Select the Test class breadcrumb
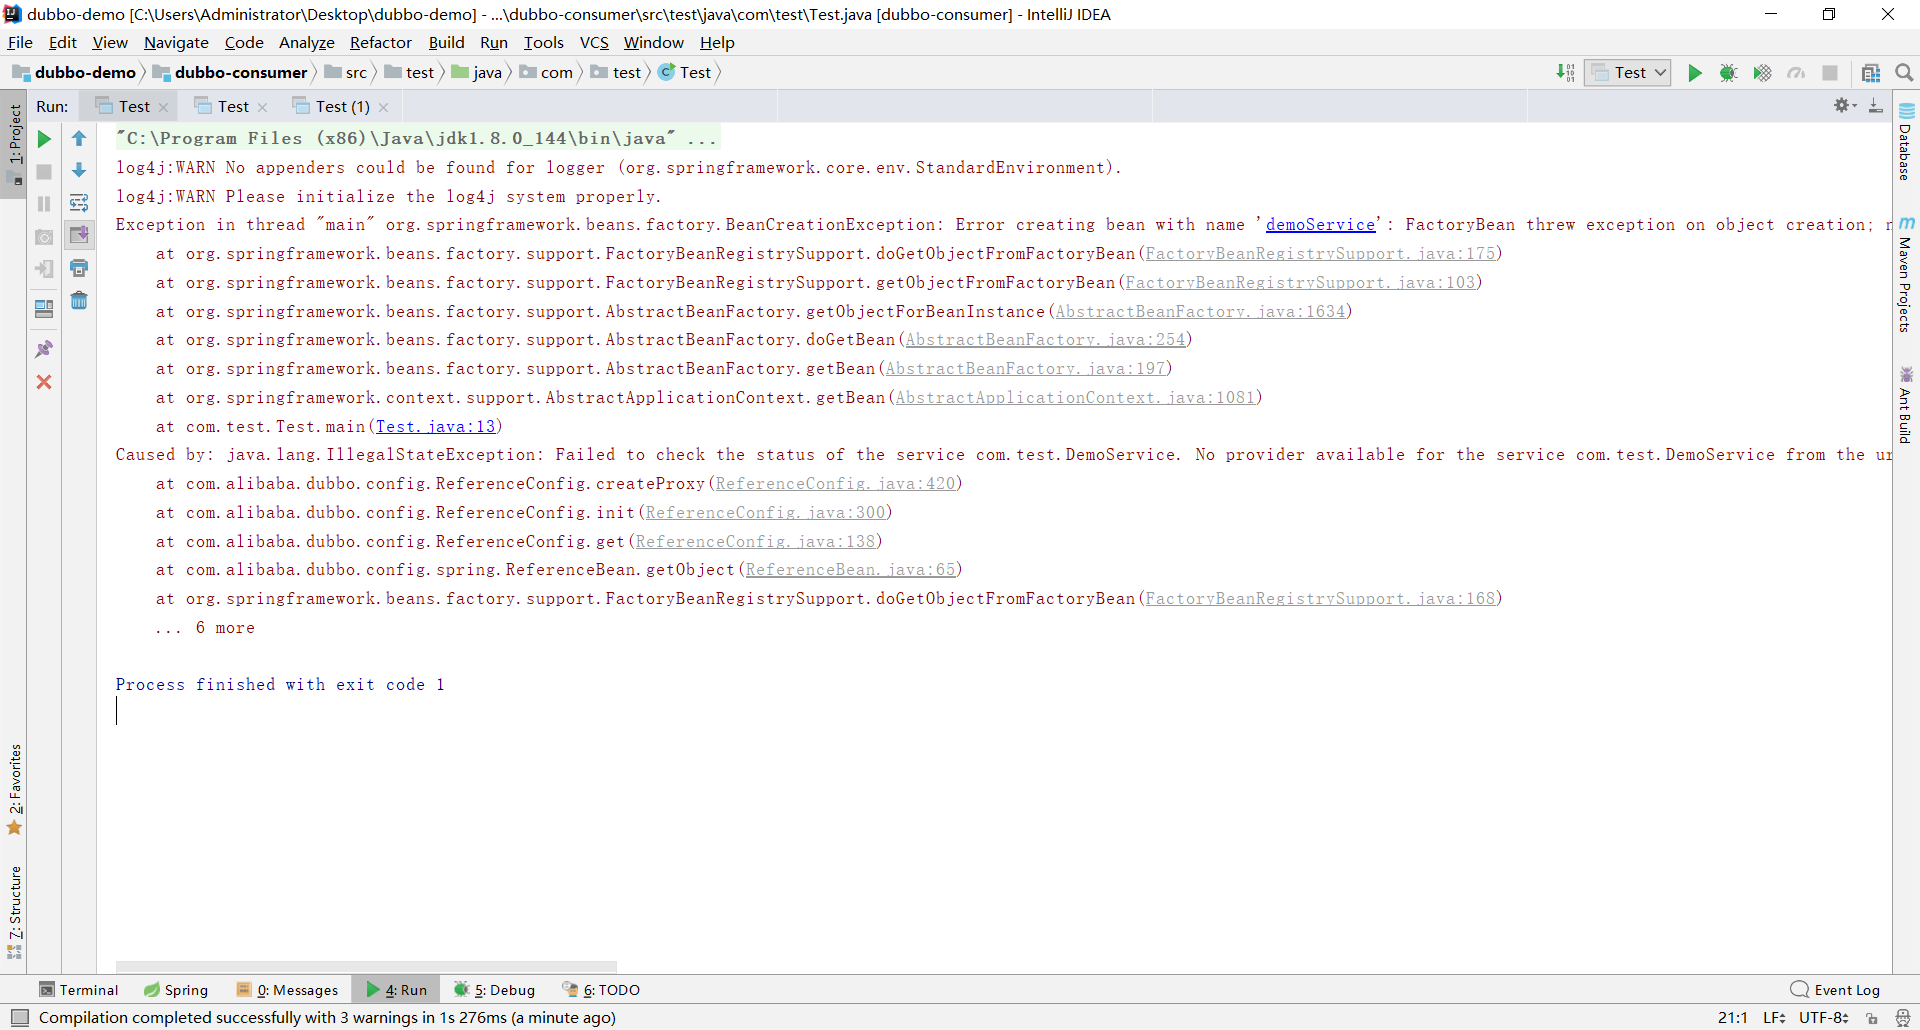This screenshot has height=1030, width=1920. (x=685, y=72)
